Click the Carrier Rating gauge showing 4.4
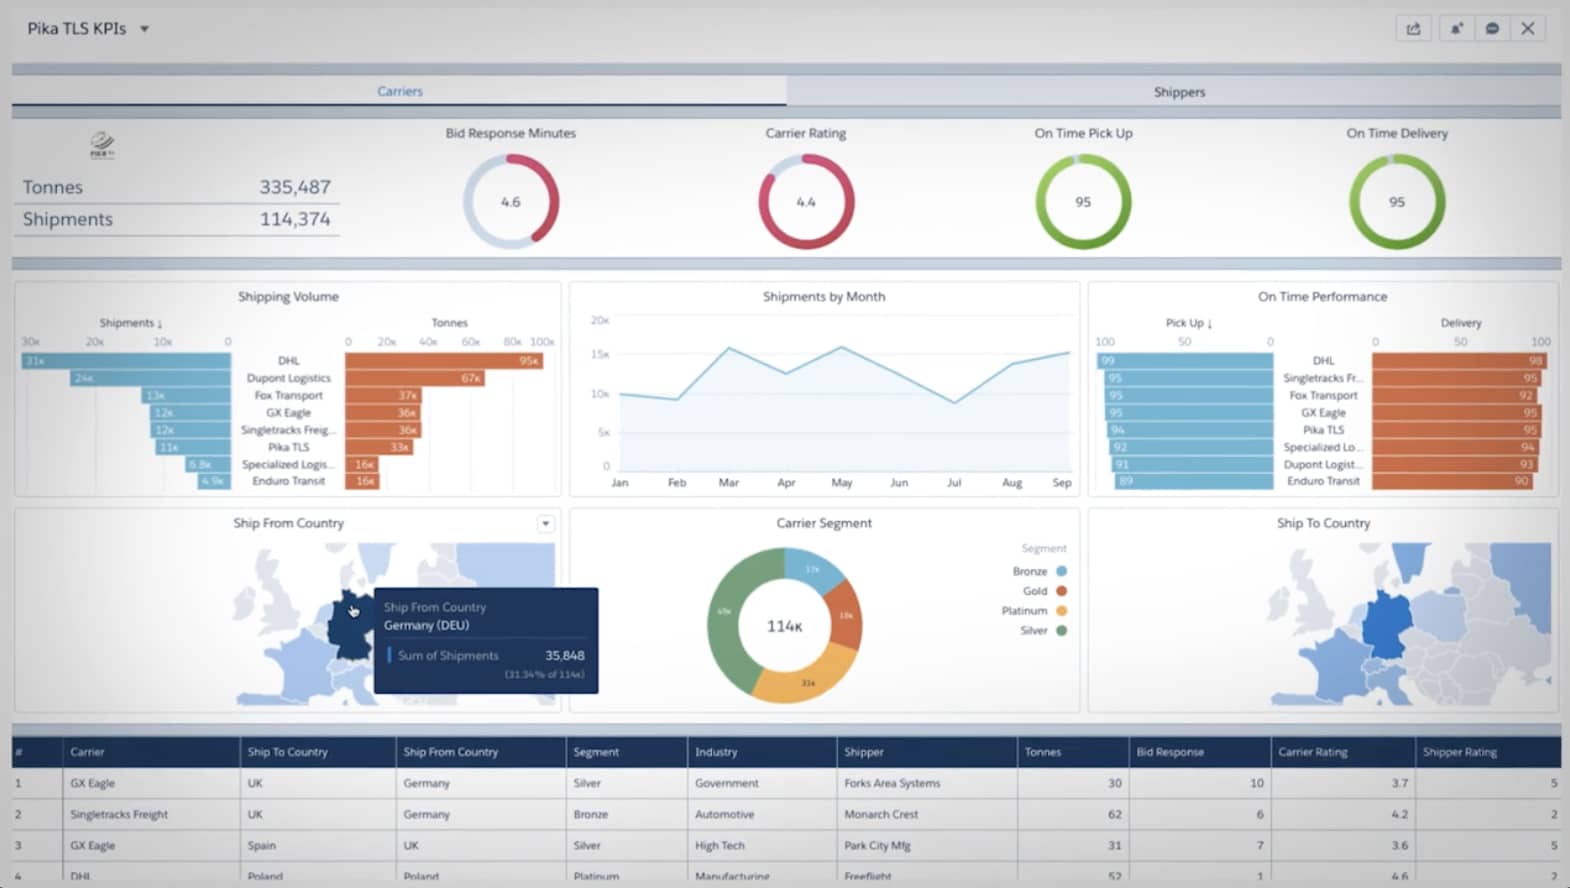Screen dimensions: 1570x888 (806, 201)
